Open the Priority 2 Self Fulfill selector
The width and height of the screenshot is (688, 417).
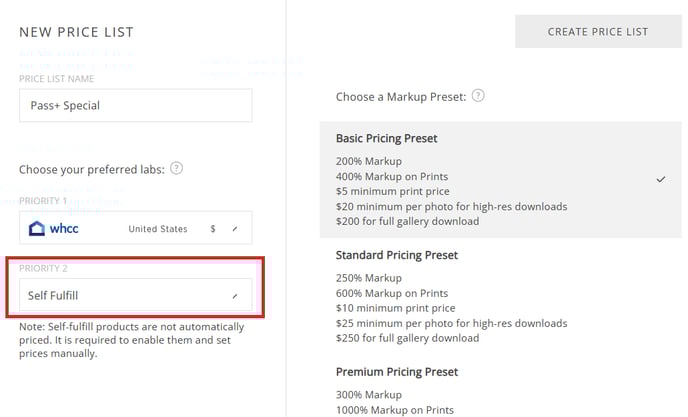click(136, 295)
